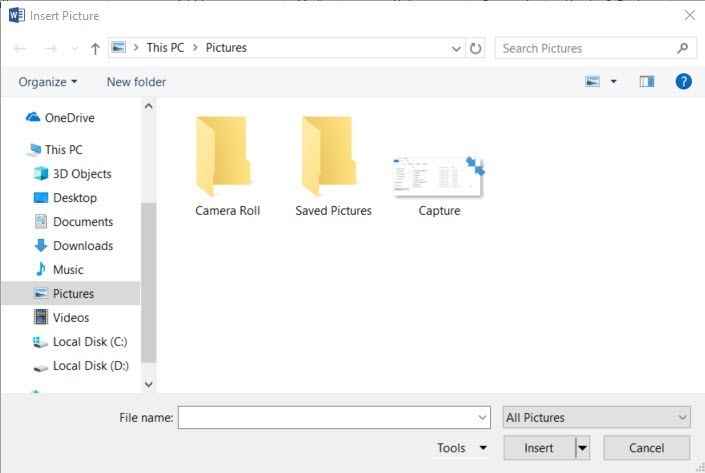This screenshot has height=473, width=705.
Task: Open Desktop in the sidebar
Action: point(66,198)
